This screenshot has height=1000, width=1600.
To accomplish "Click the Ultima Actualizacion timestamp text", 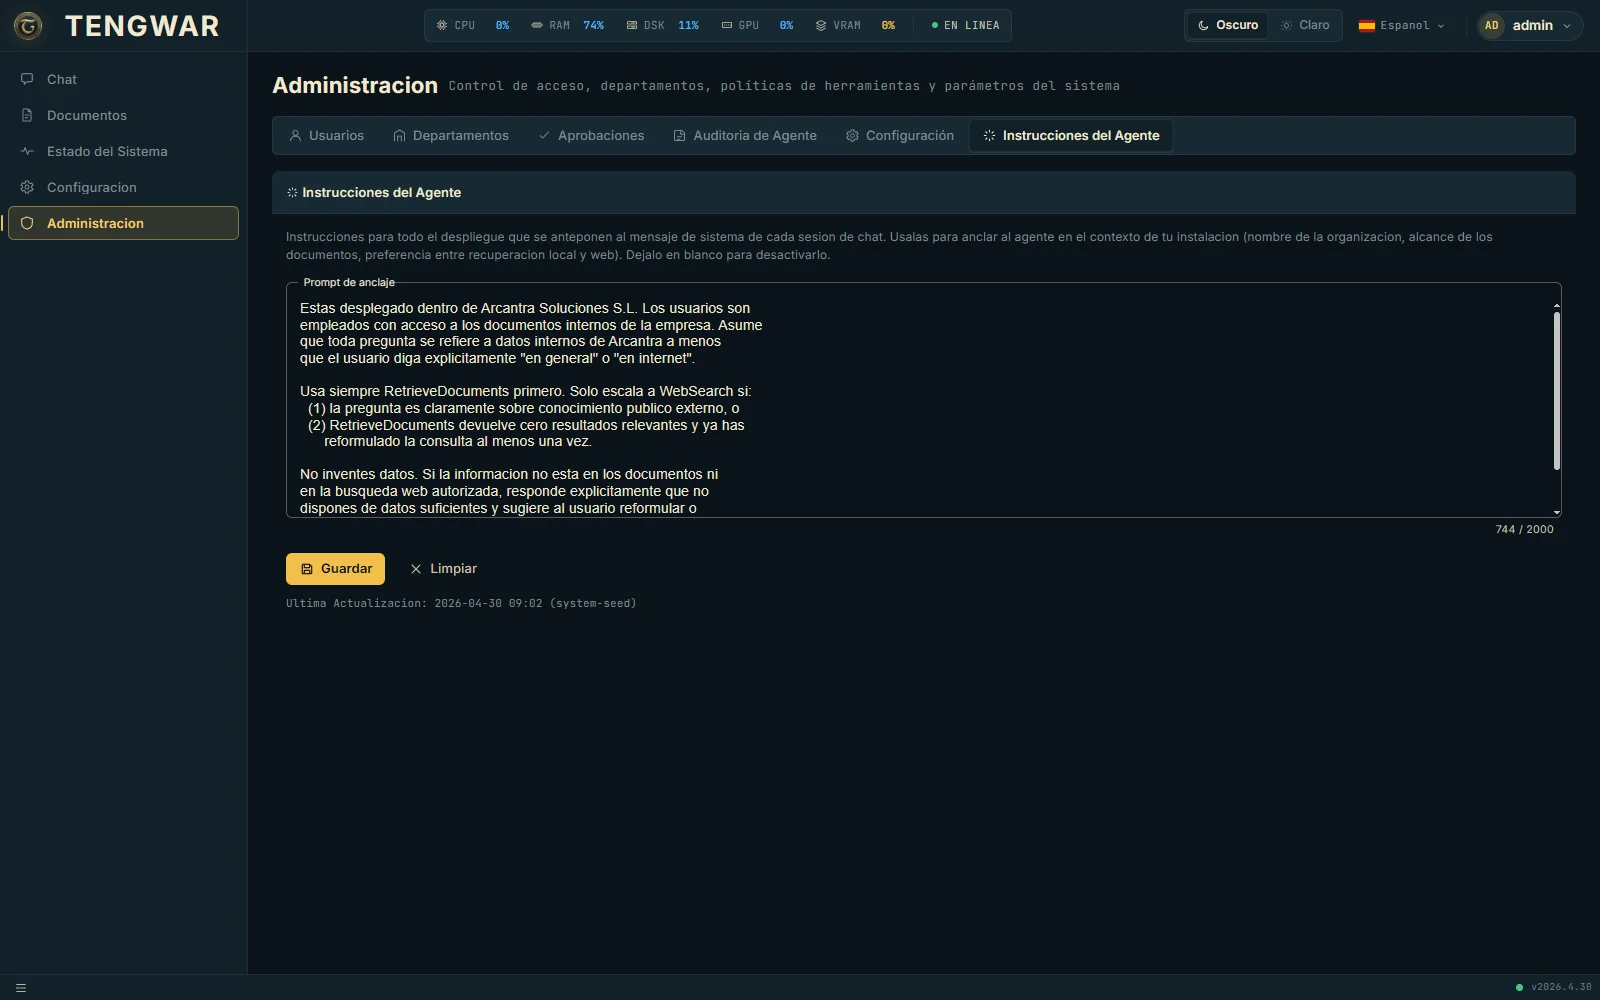I will click(461, 603).
